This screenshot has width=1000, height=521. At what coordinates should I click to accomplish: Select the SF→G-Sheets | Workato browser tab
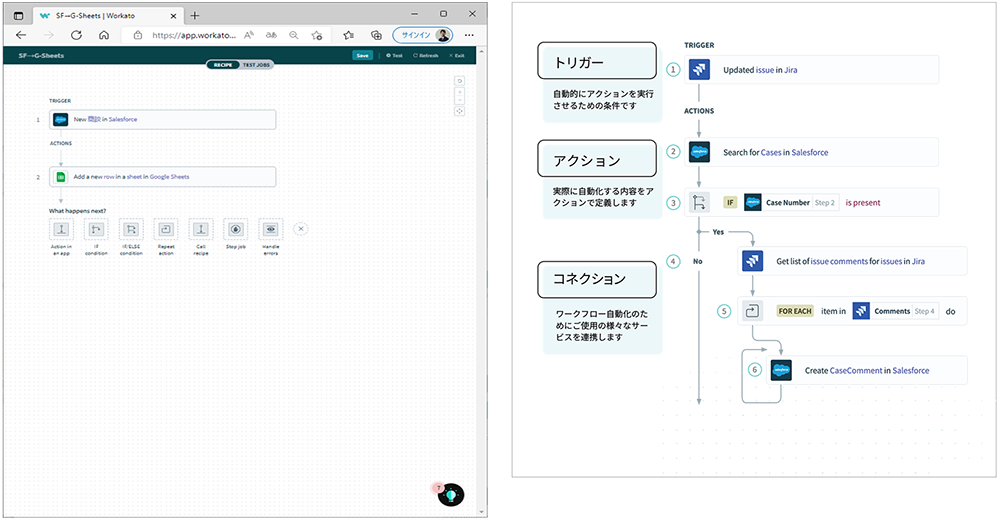[107, 15]
